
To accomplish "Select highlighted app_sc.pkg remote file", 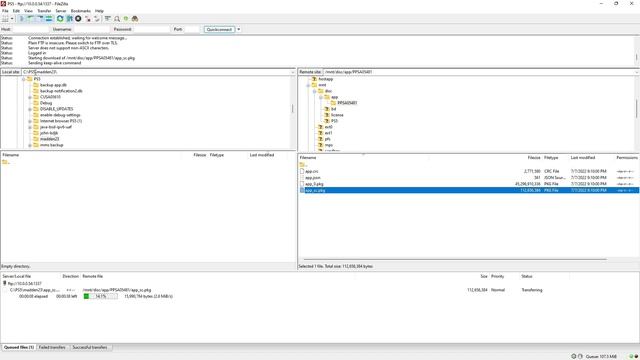I will click(469, 190).
